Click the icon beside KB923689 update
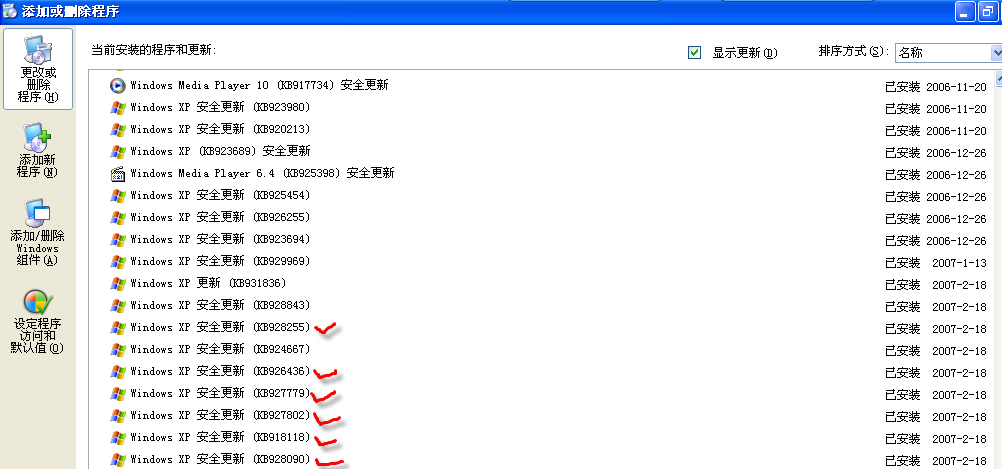The width and height of the screenshot is (1002, 469). [118, 151]
